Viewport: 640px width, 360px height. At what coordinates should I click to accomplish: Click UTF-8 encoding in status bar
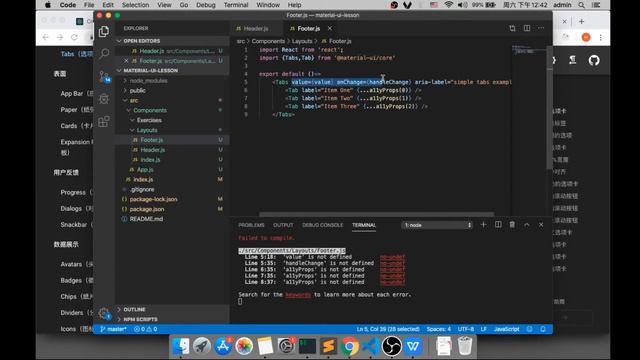click(x=466, y=329)
